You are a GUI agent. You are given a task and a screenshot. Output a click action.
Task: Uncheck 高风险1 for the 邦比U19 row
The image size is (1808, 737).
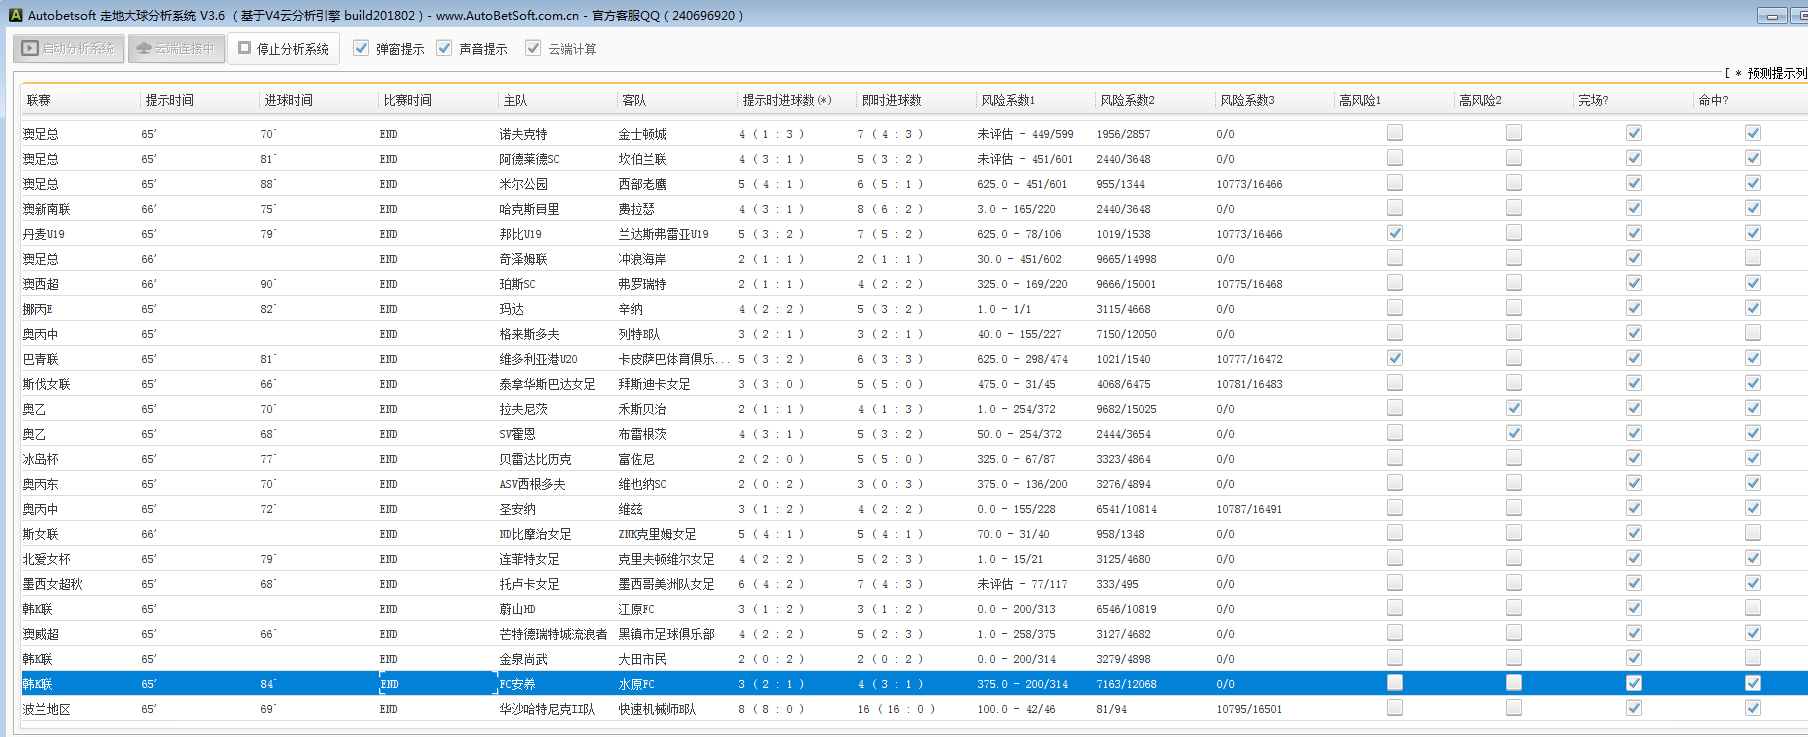point(1395,233)
